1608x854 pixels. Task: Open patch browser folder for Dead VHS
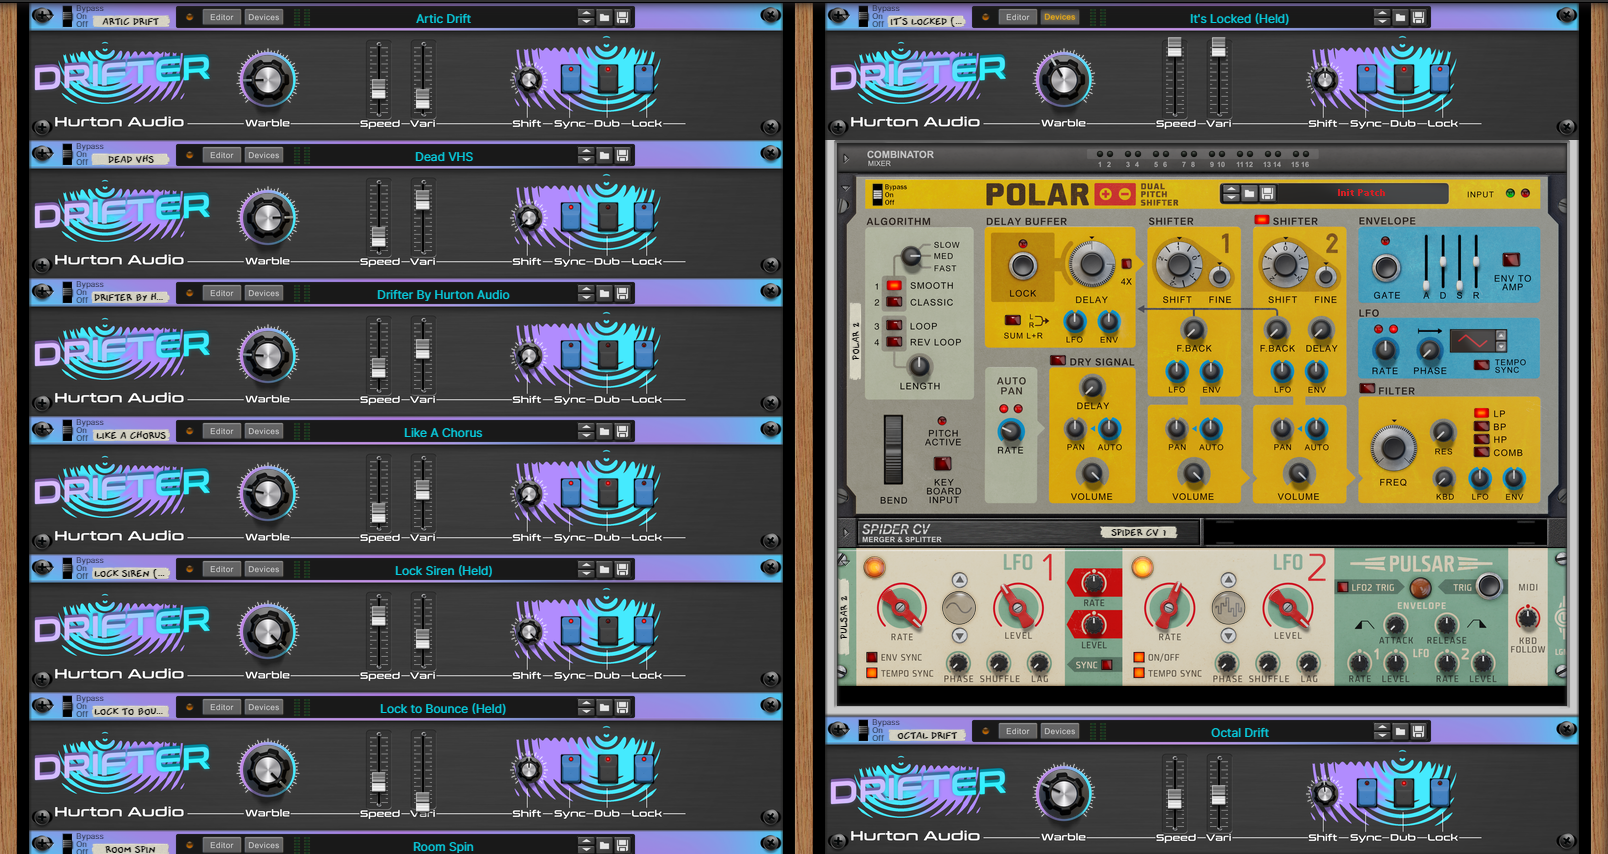[x=604, y=156]
